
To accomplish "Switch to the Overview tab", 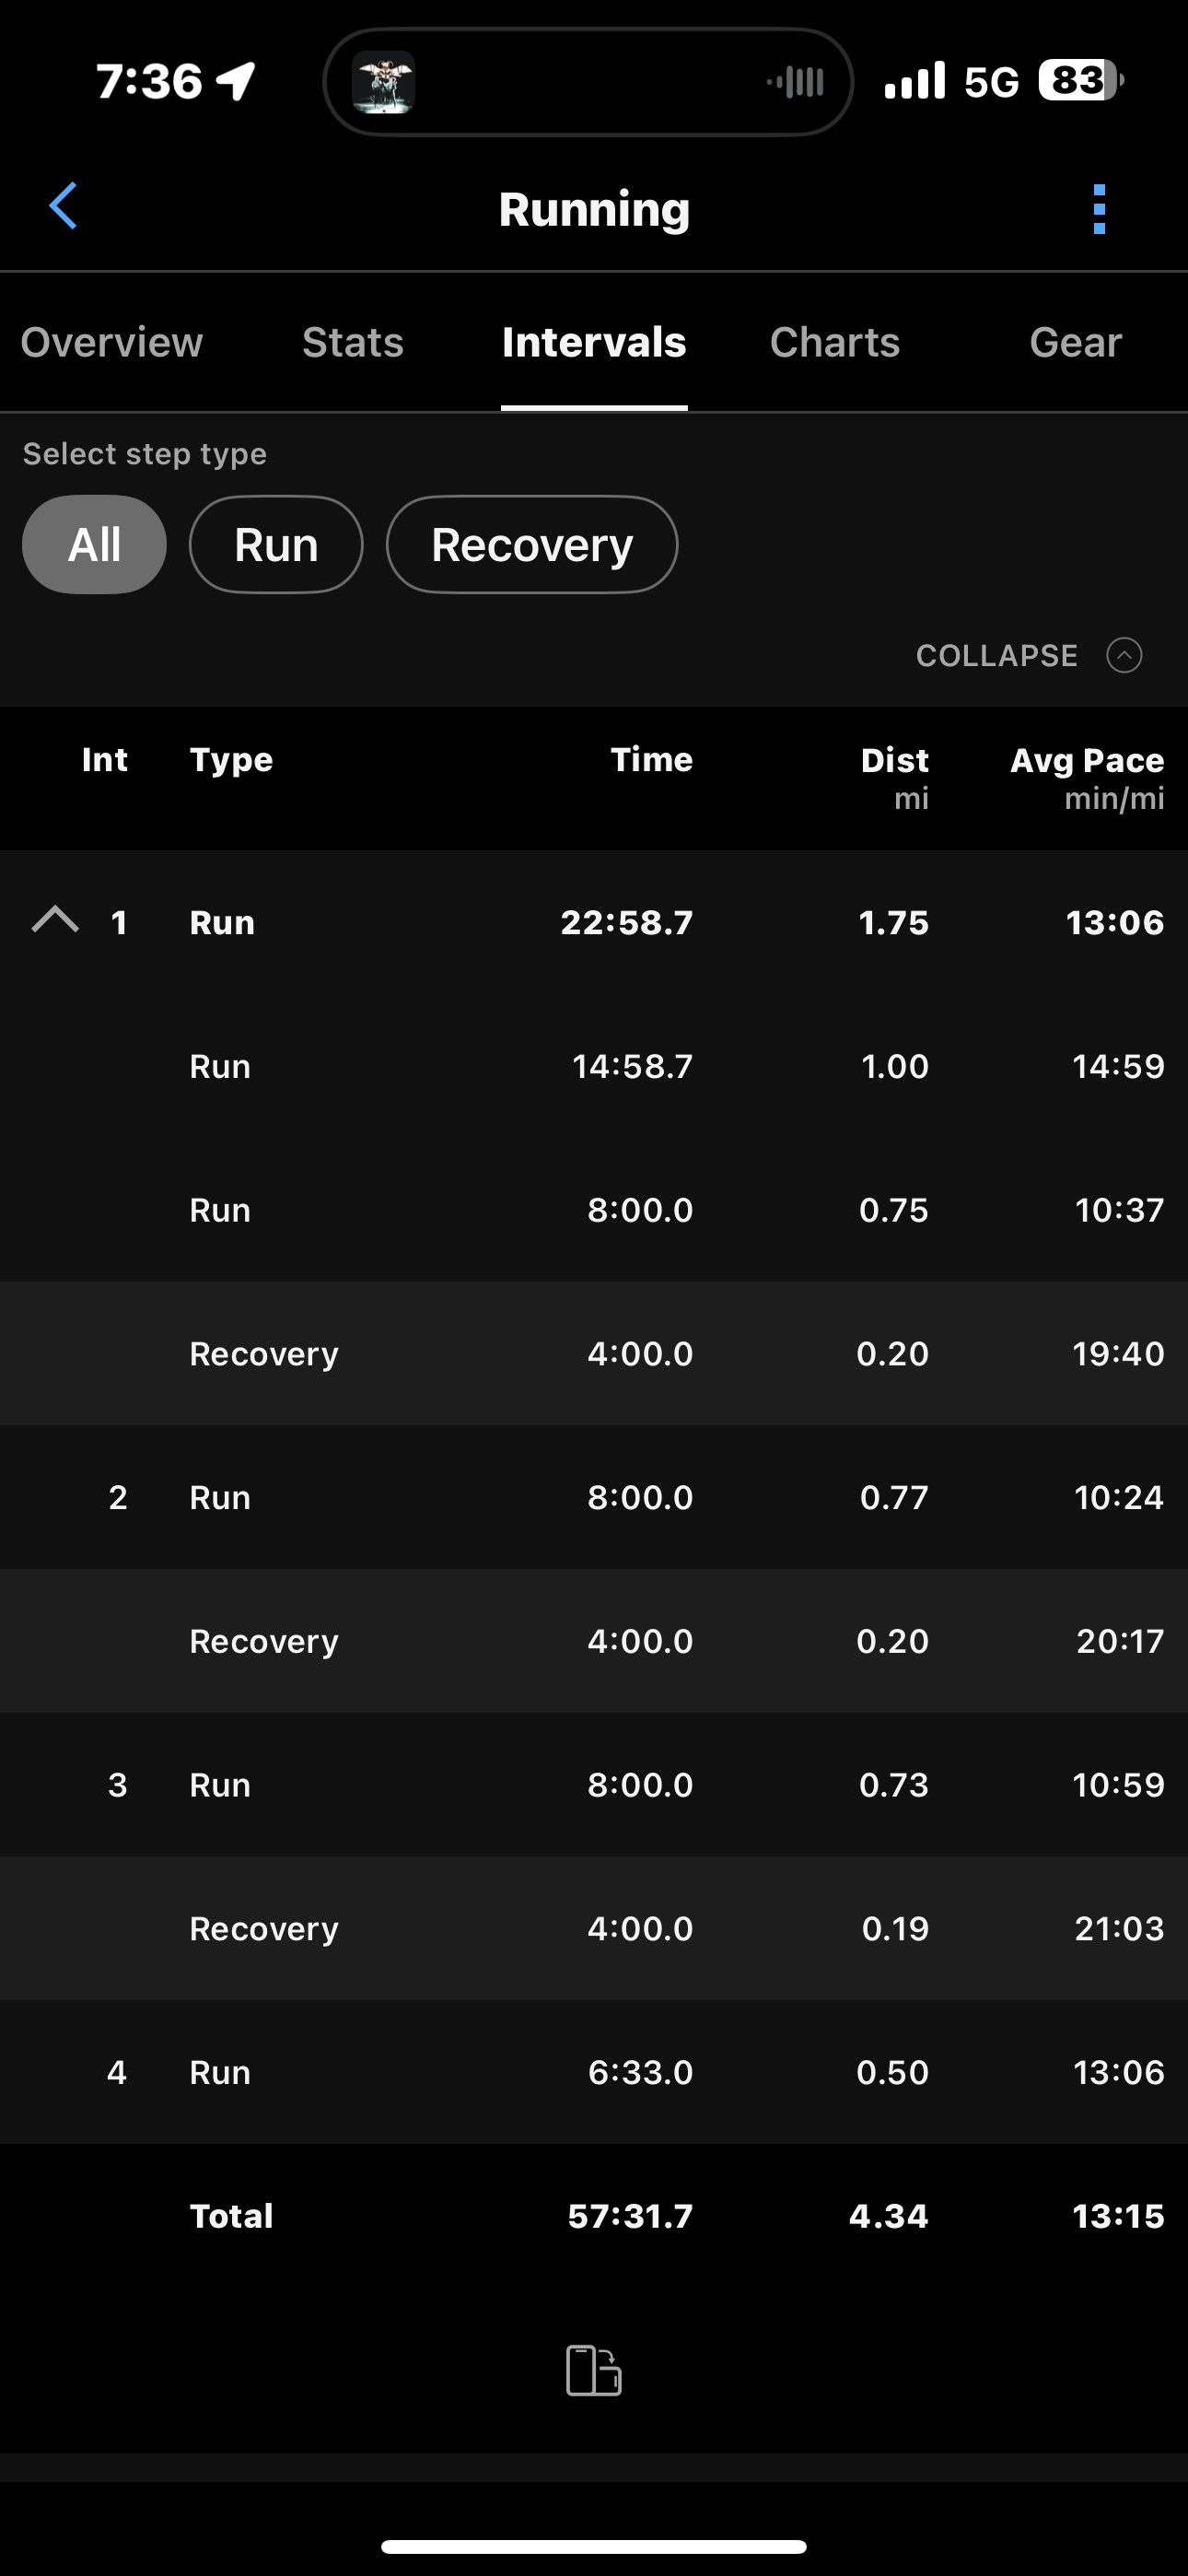I will pos(112,343).
